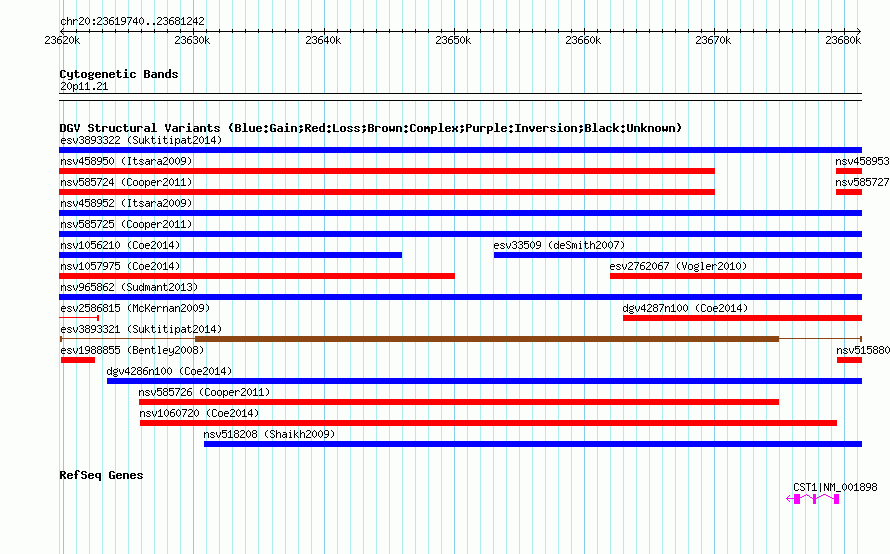The image size is (890, 554).
Task: Click the esv3893322 (Suktitipat2014) blue gain bar
Action: click(460, 150)
